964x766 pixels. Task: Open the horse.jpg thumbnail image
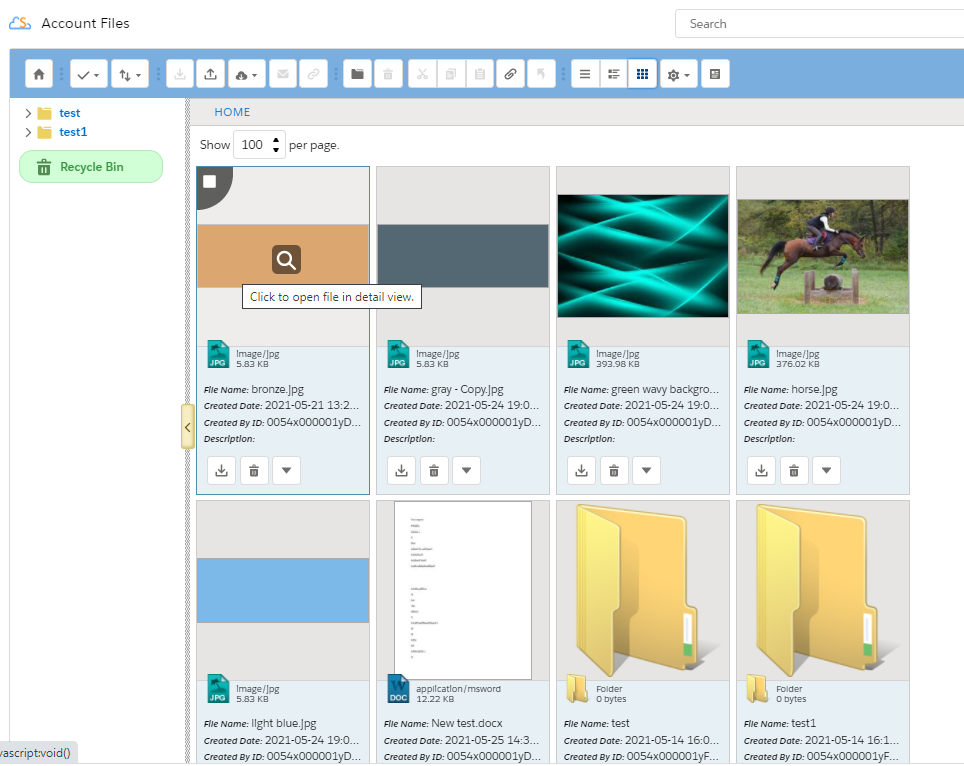coord(822,256)
